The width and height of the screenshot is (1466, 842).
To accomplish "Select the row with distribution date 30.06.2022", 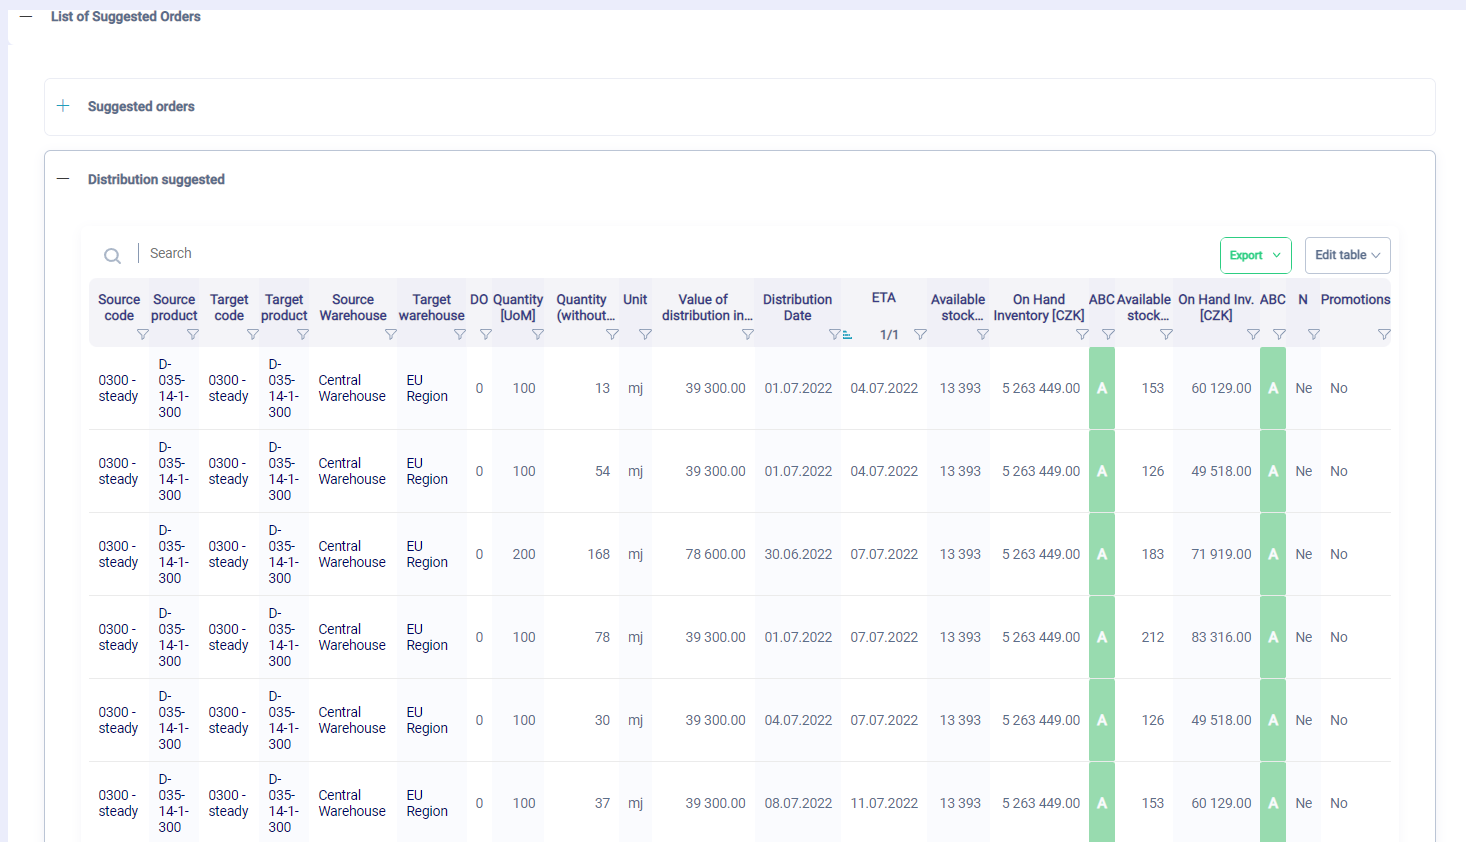I will [798, 554].
